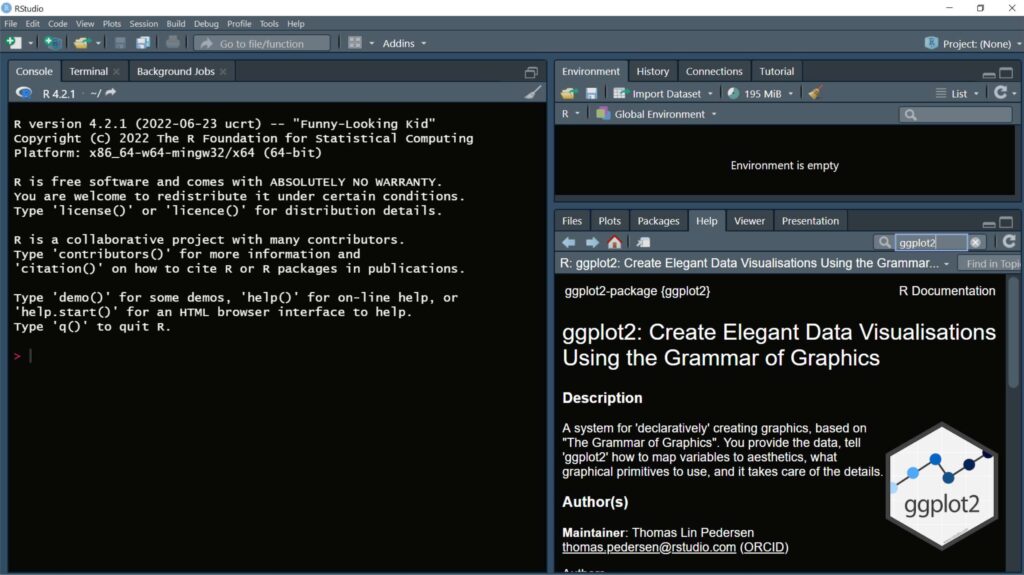Show the help topic in a new window
The height and width of the screenshot is (575, 1024).
(643, 242)
